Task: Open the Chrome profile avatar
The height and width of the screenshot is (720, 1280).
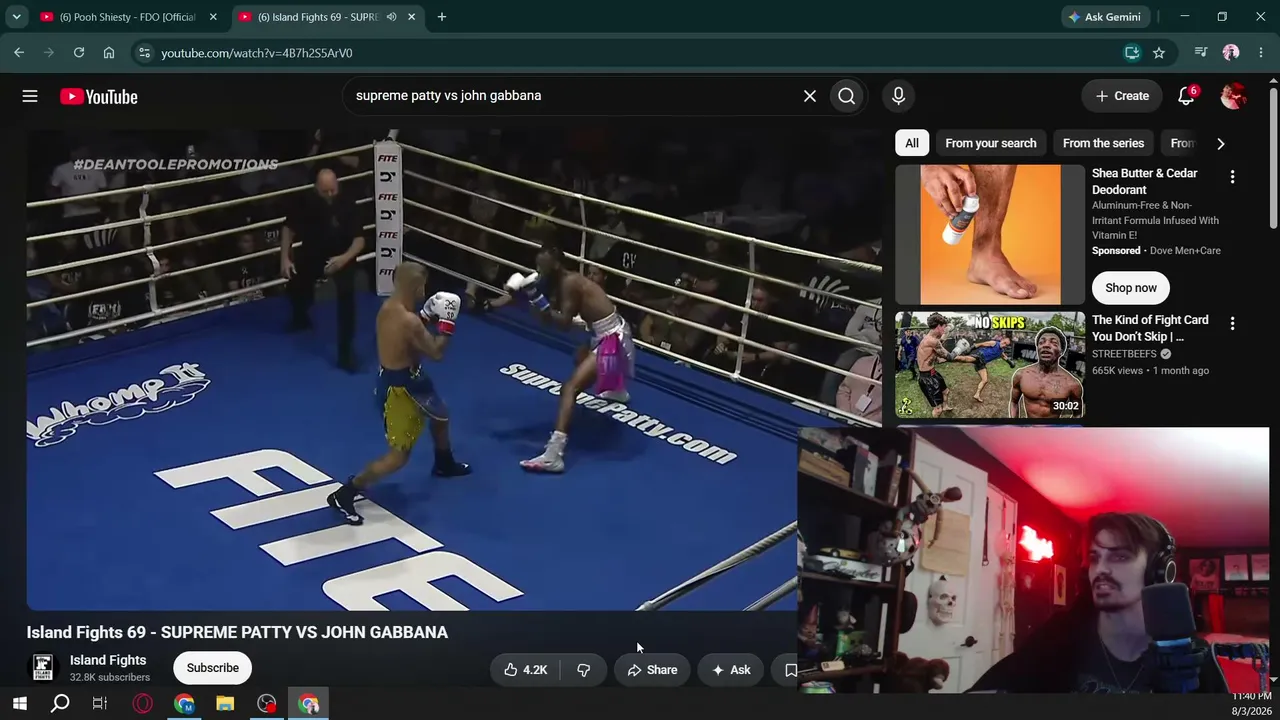Action: (1231, 53)
